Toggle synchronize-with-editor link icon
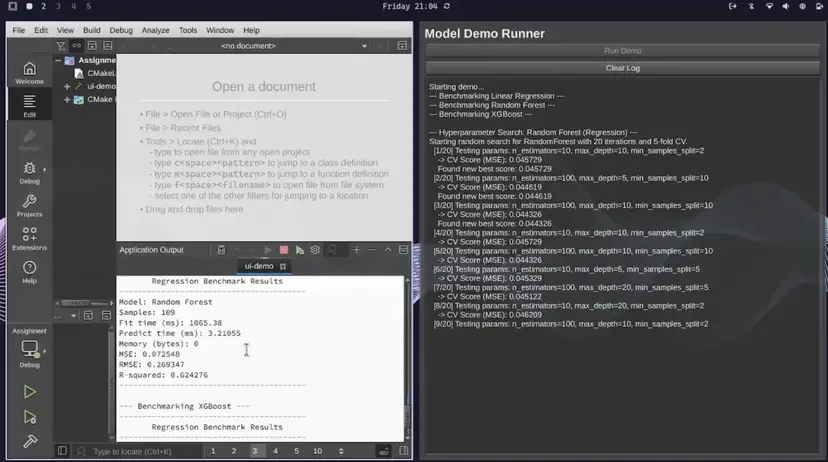This screenshot has width=828, height=462. pyautogui.click(x=77, y=46)
